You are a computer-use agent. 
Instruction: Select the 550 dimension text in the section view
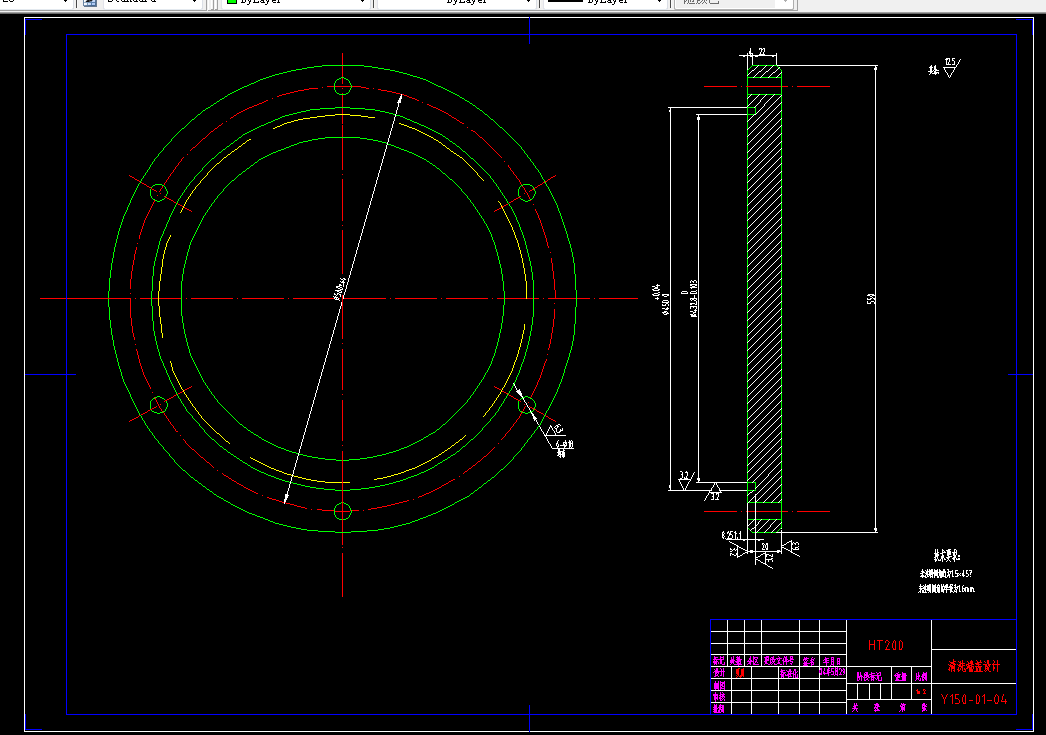point(871,299)
